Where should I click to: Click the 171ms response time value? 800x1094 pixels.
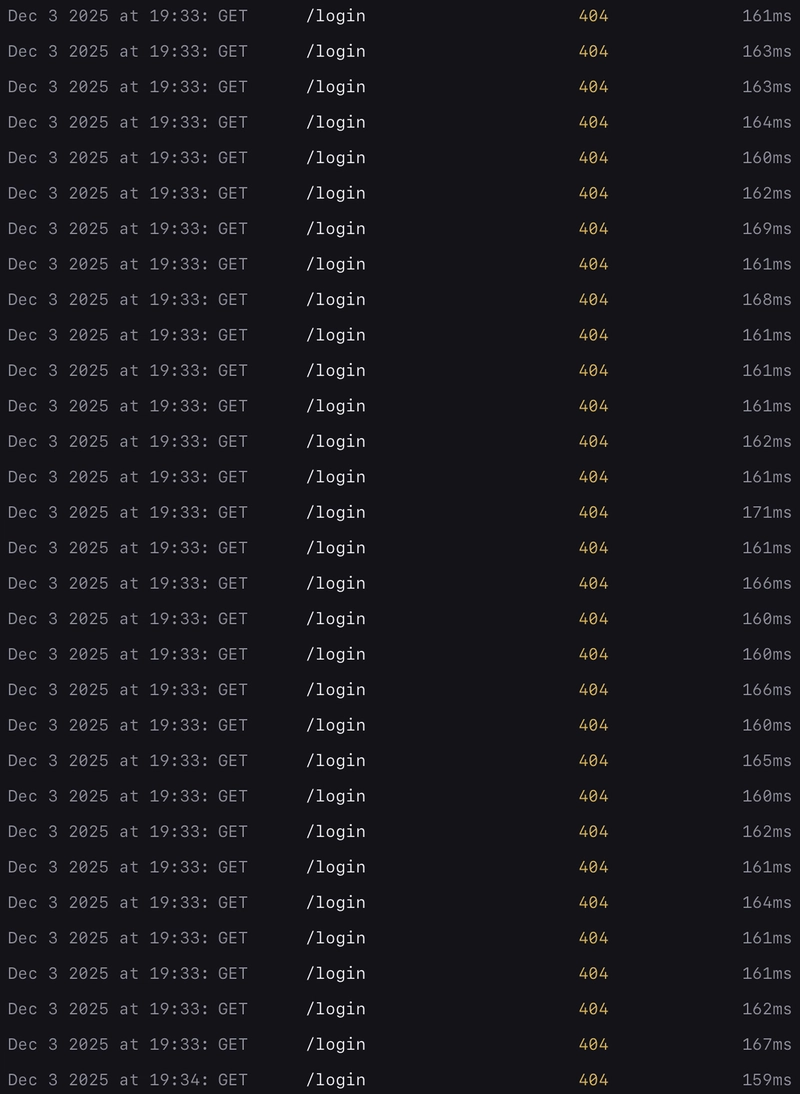[766, 513]
